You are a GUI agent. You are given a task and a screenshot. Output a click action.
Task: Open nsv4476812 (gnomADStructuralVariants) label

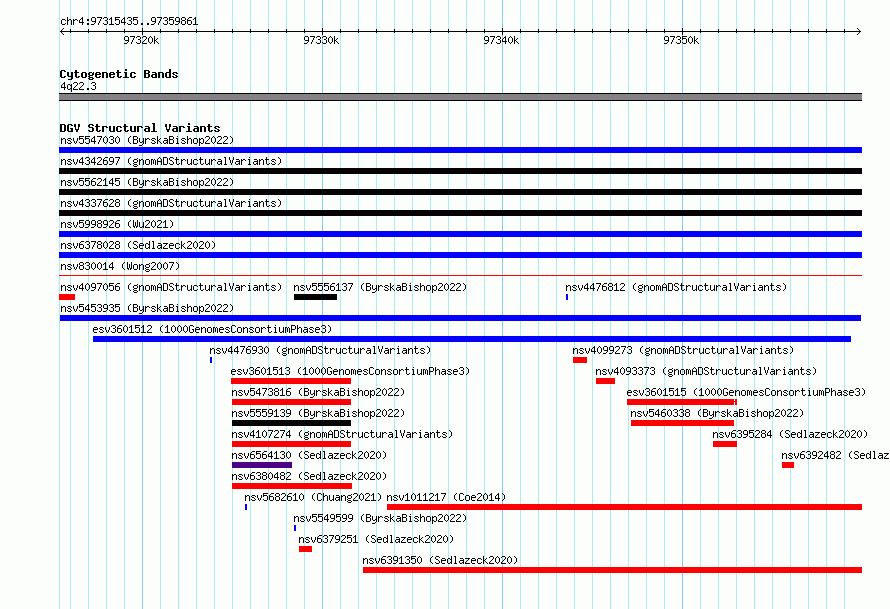click(676, 287)
